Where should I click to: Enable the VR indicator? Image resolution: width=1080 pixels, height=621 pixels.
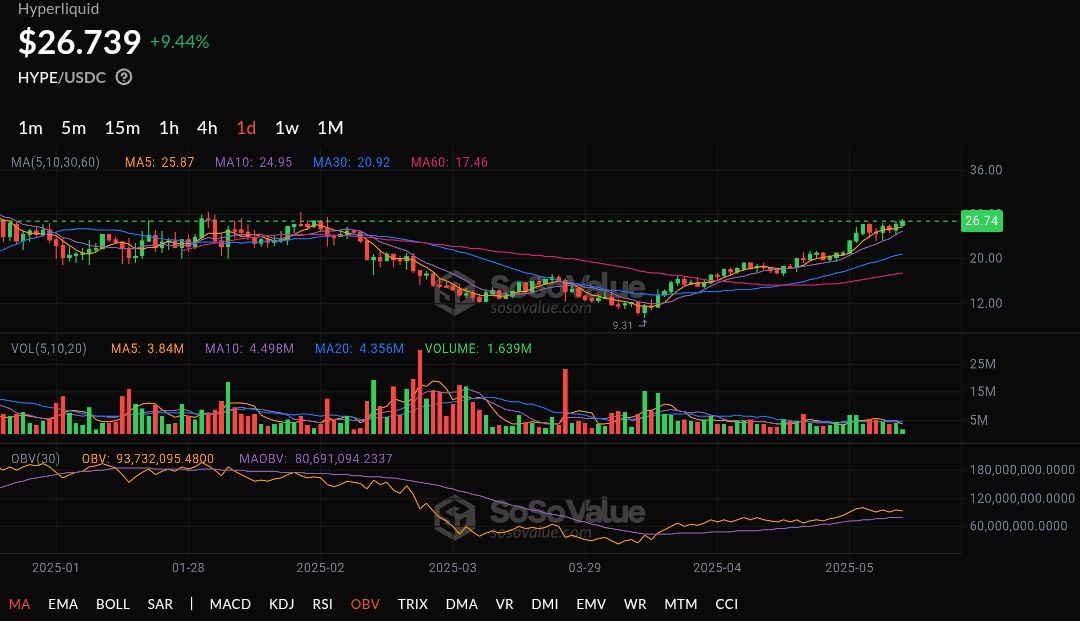tap(504, 604)
